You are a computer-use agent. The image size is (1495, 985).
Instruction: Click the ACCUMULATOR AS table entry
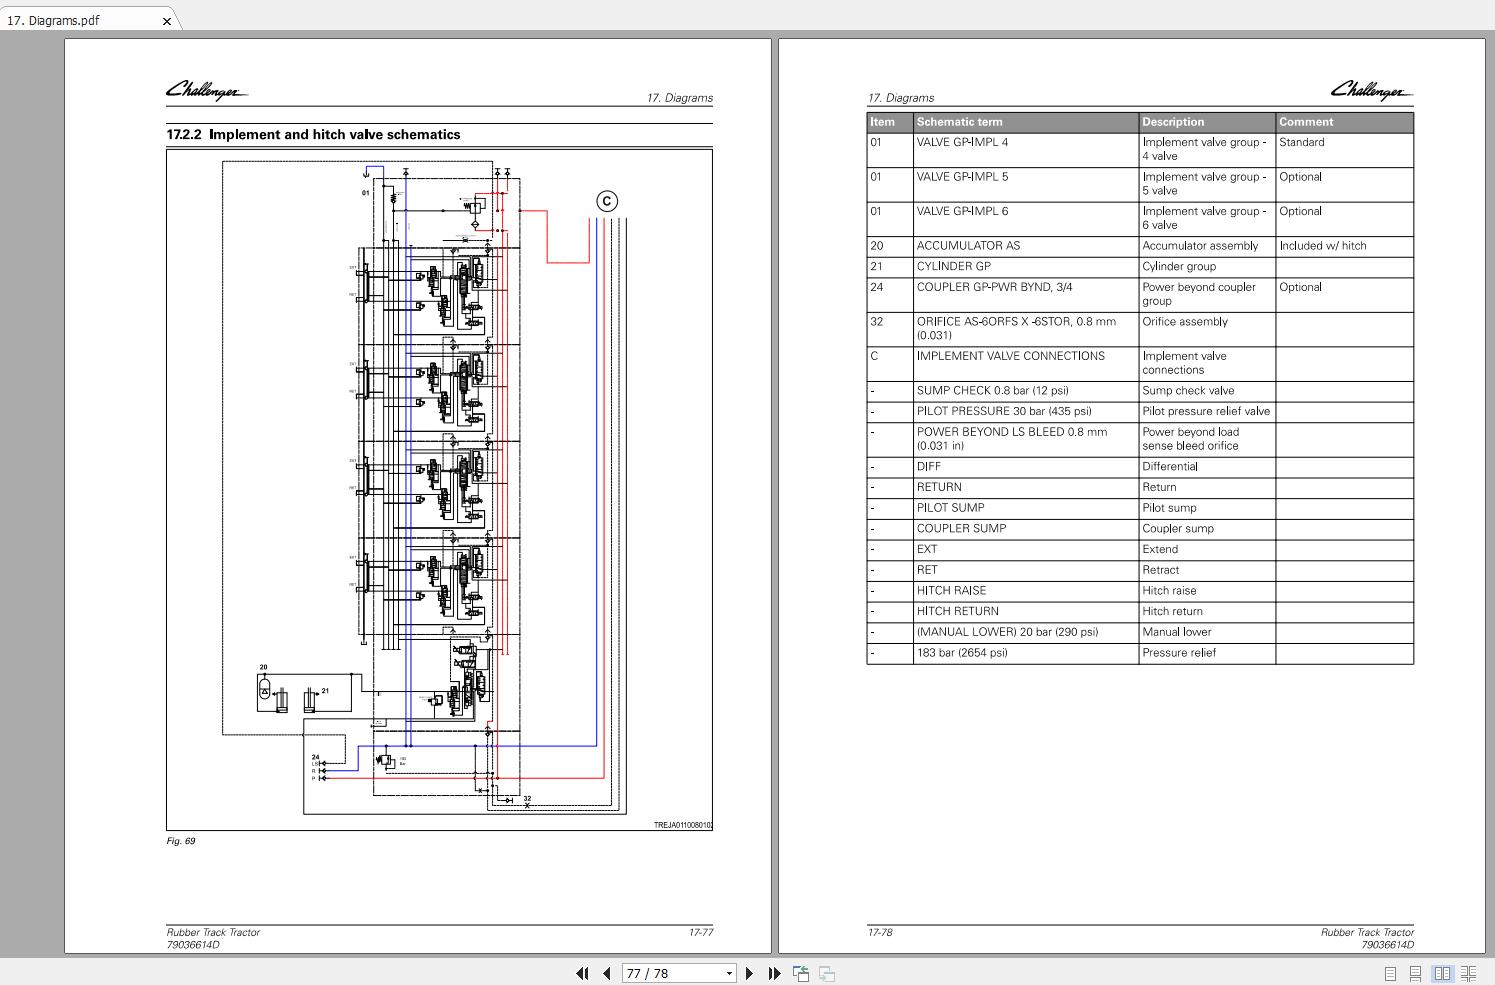point(968,246)
